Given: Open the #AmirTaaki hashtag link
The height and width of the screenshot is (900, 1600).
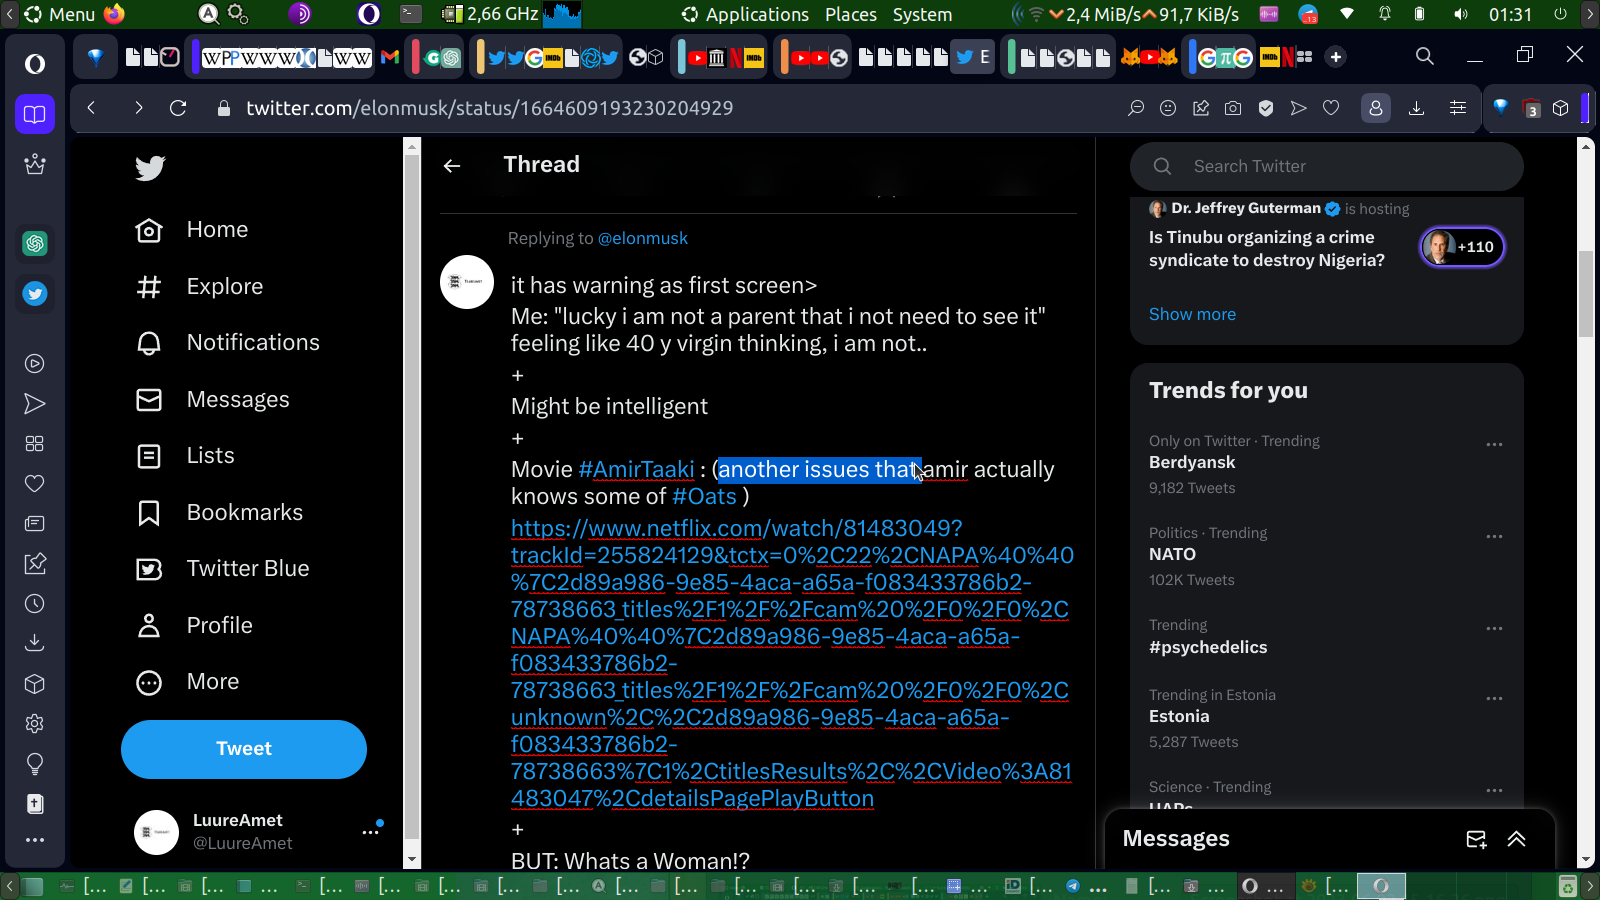Looking at the screenshot, I should coord(636,470).
